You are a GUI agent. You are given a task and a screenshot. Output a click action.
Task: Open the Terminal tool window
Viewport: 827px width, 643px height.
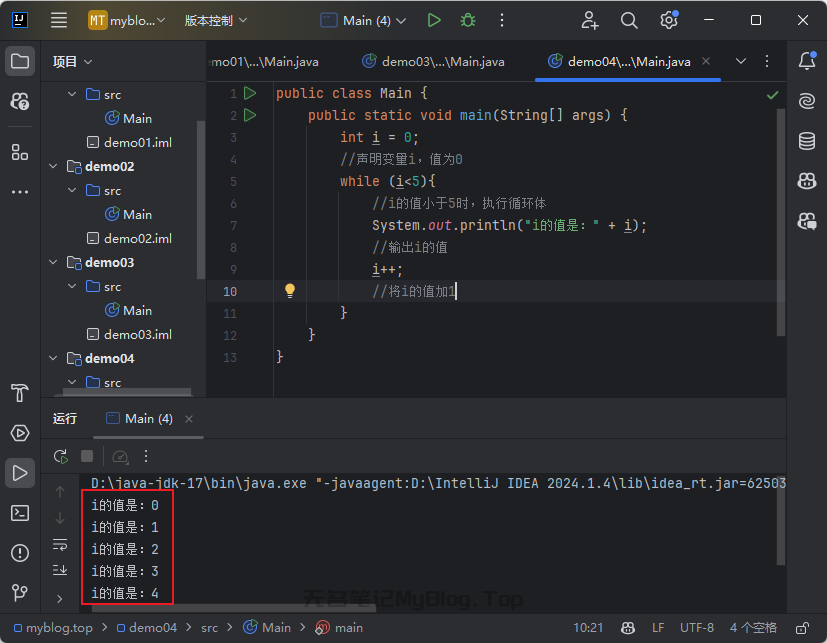[20, 513]
